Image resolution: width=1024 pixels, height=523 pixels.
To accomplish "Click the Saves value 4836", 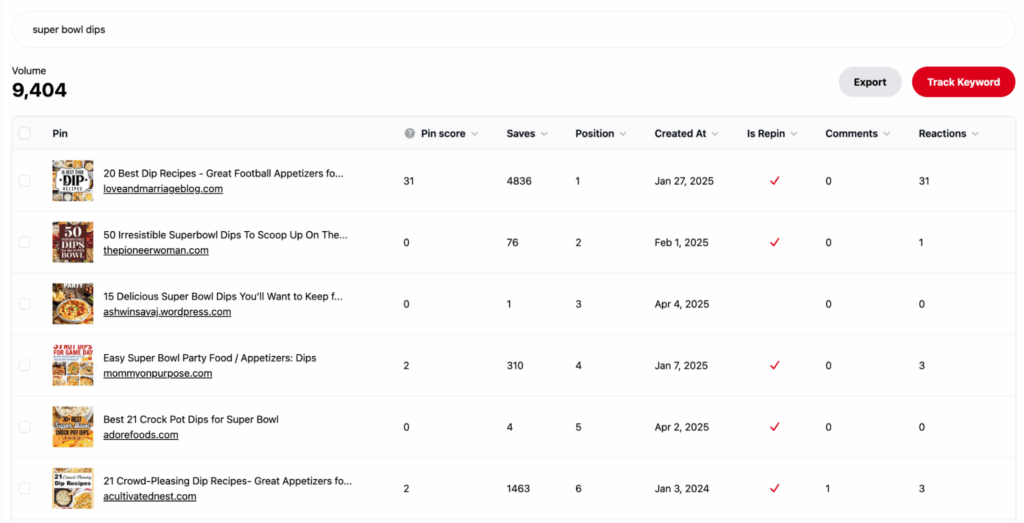I will coord(519,181).
